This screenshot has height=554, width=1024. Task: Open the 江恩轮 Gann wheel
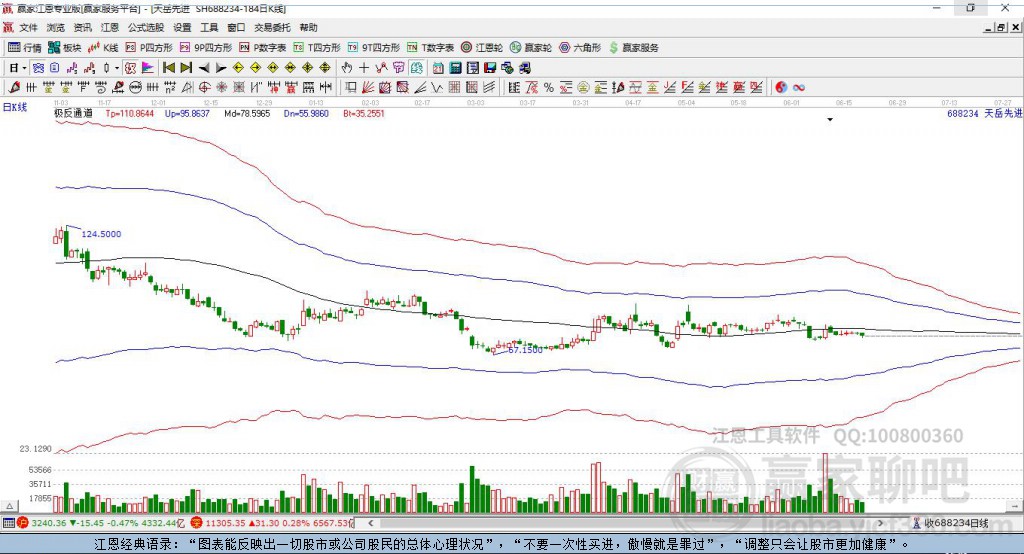(482, 48)
